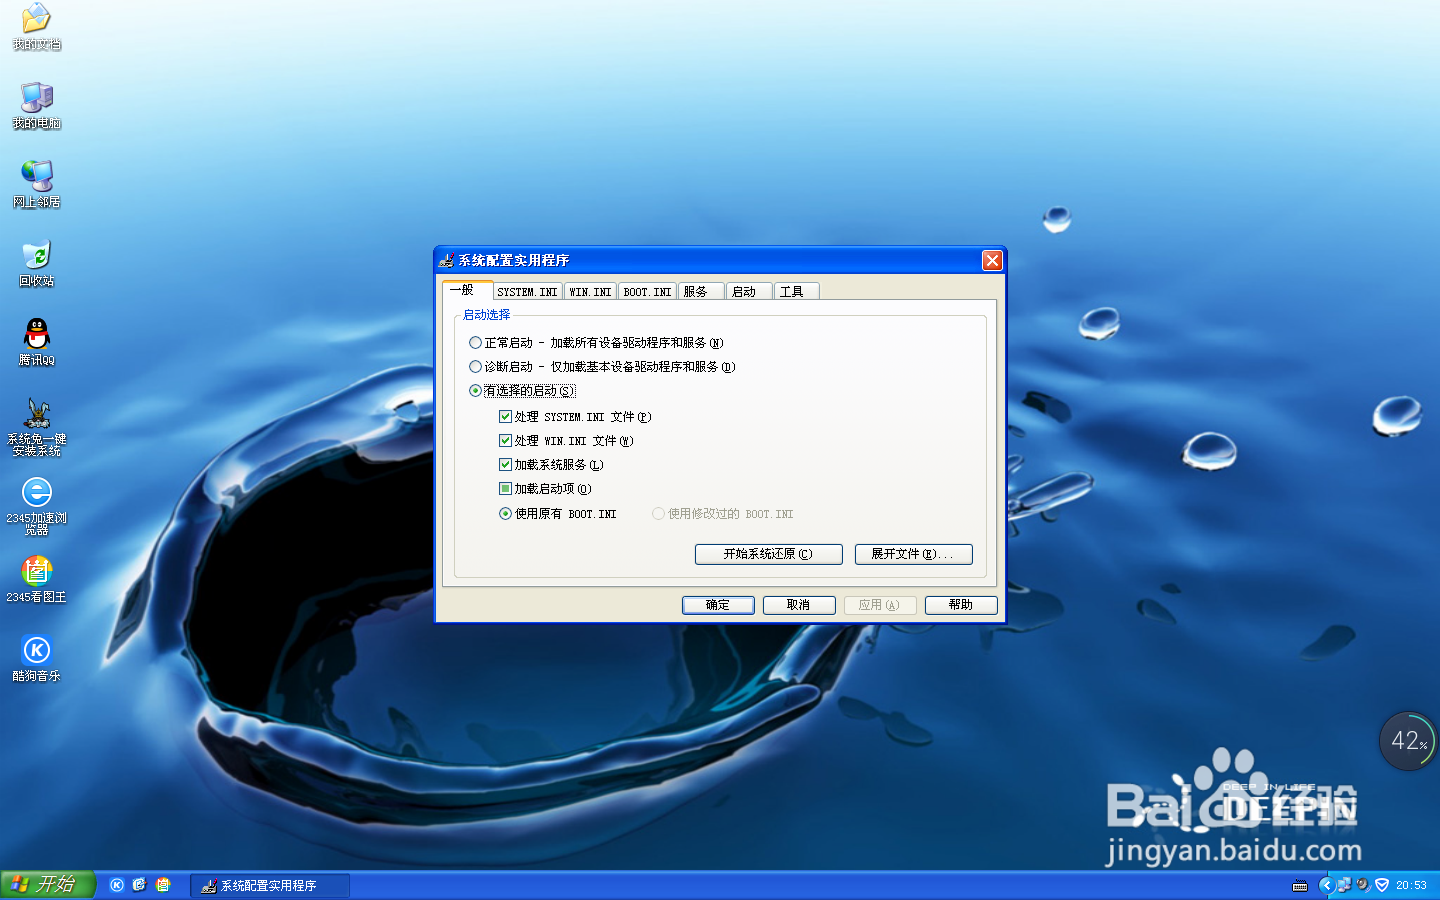Select the 腾讯QQ penguin icon
The image size is (1440, 900).
37,342
